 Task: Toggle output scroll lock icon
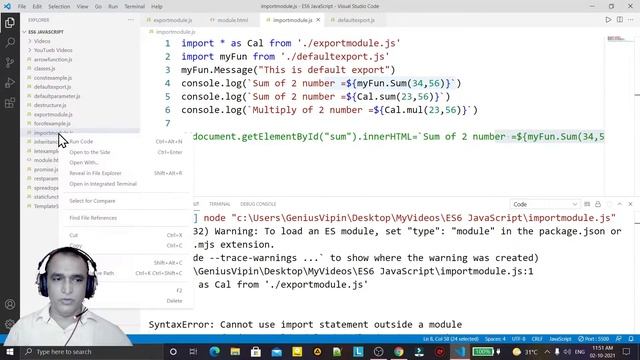(598, 204)
